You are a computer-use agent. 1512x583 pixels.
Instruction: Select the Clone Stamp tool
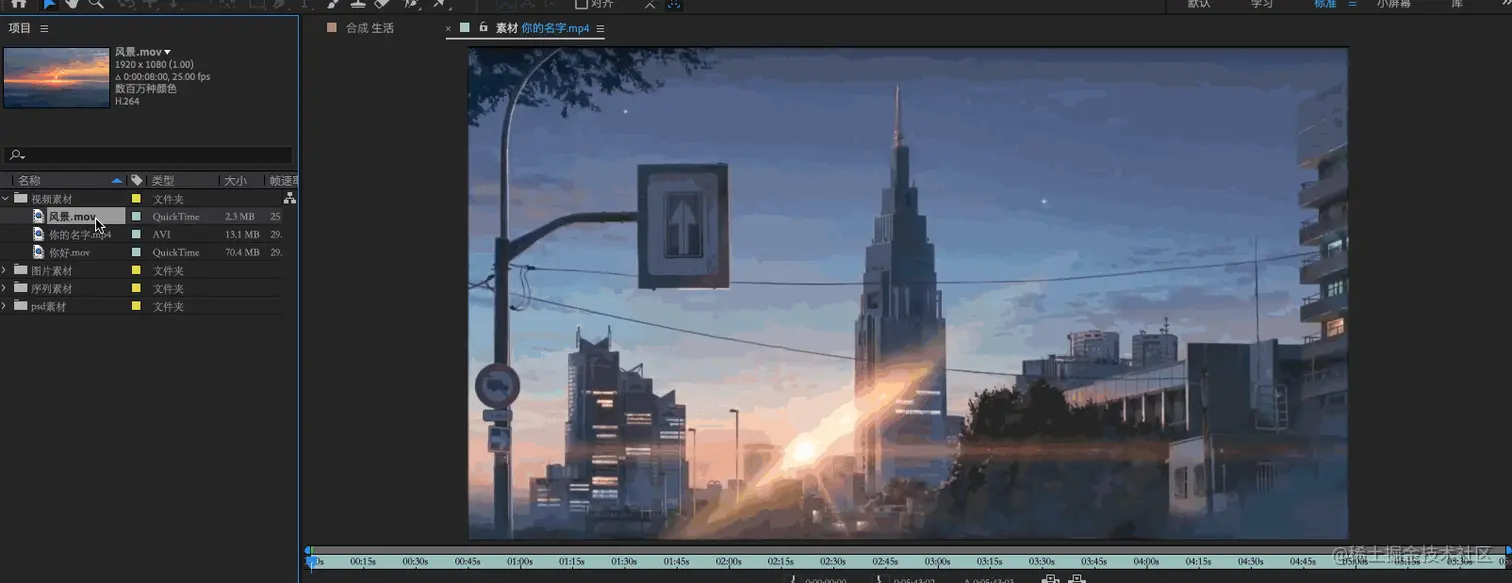(358, 4)
